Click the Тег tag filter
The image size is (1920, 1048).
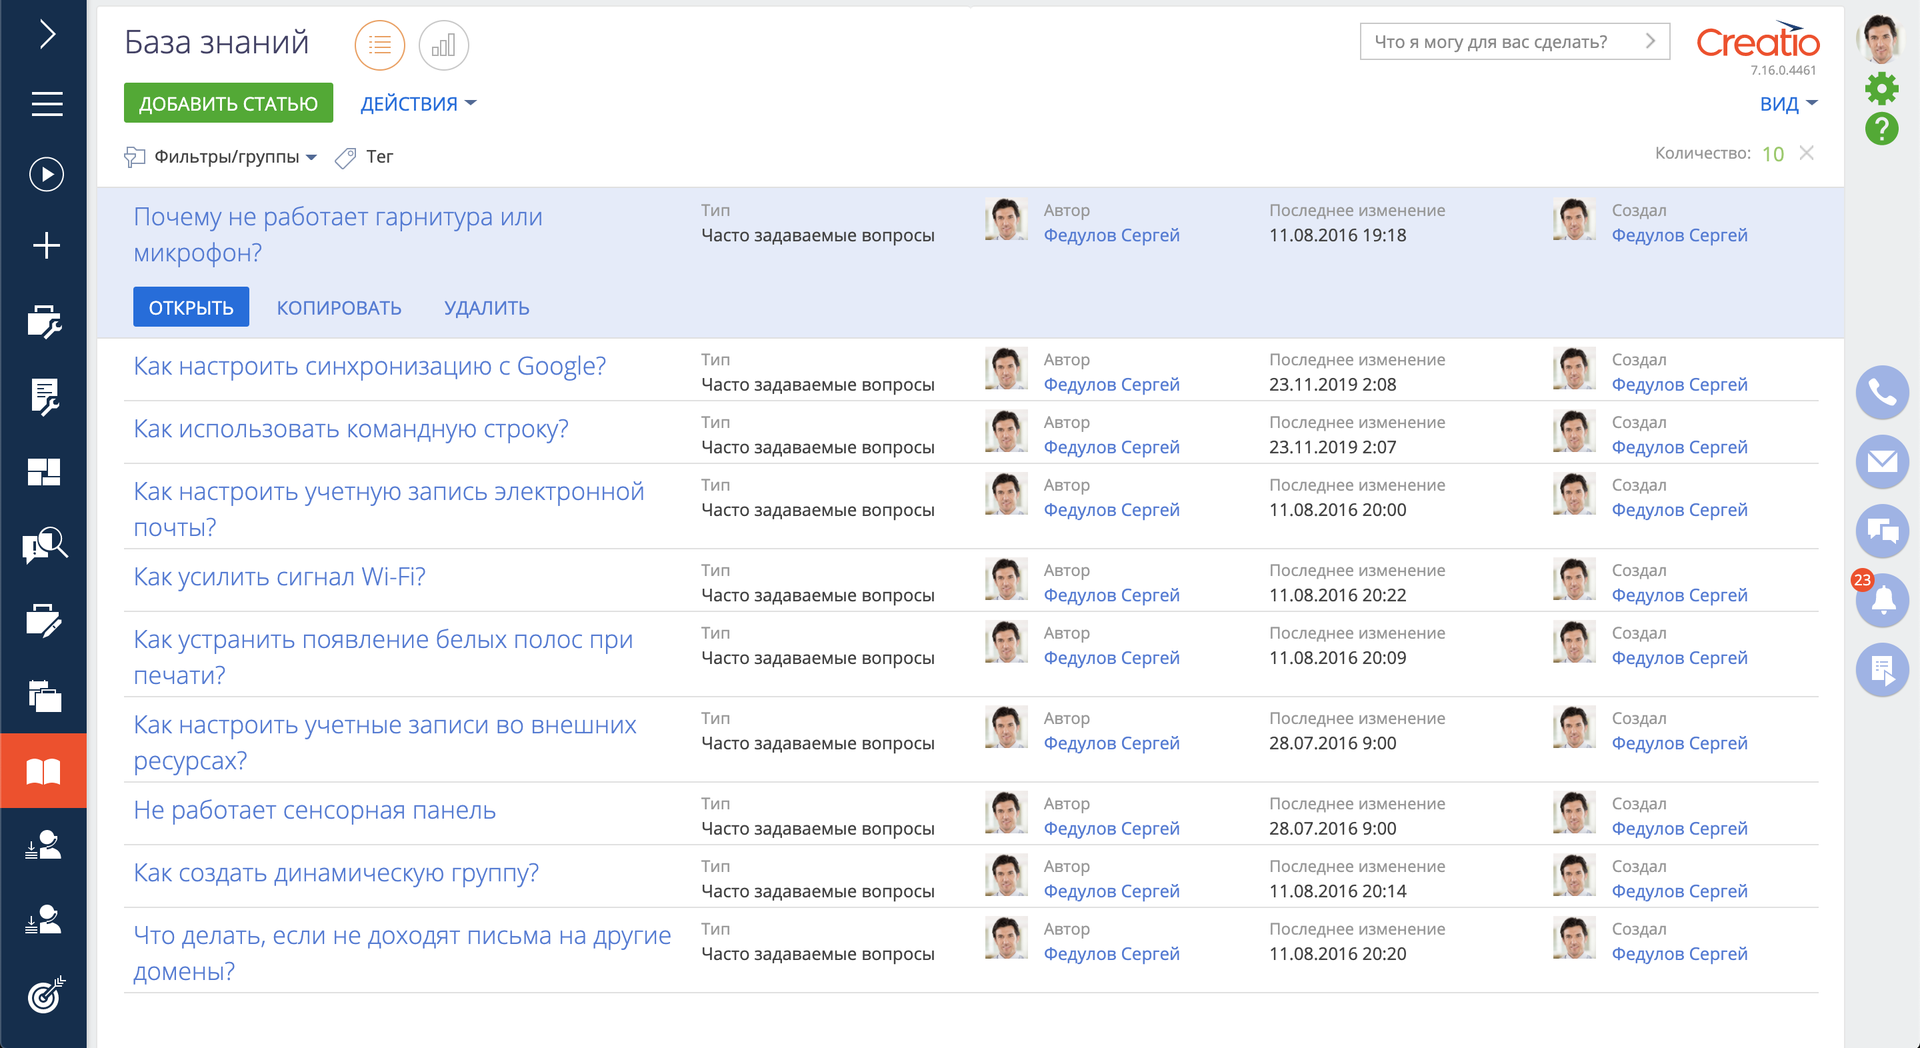[x=364, y=157]
